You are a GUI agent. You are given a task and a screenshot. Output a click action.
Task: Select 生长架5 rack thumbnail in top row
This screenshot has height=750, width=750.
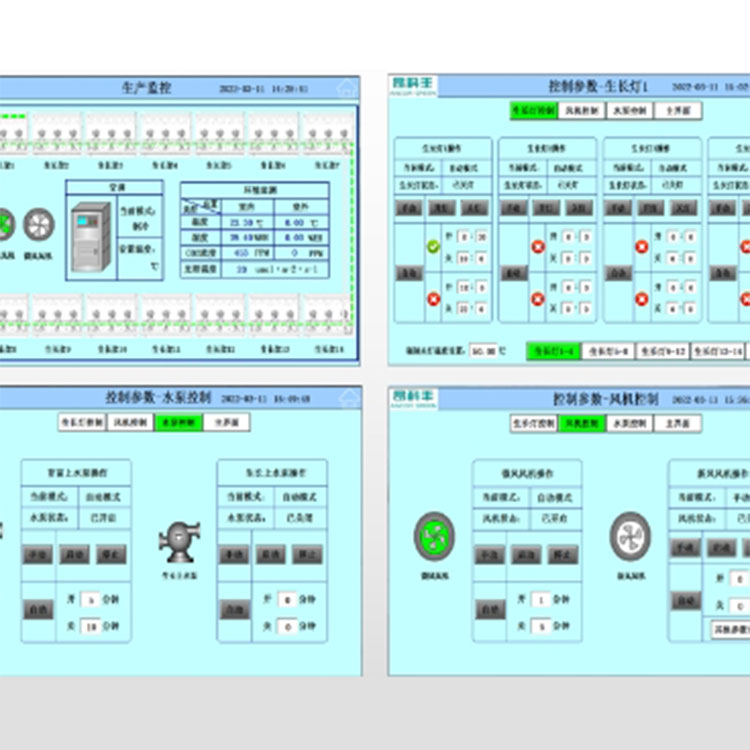coord(219,132)
